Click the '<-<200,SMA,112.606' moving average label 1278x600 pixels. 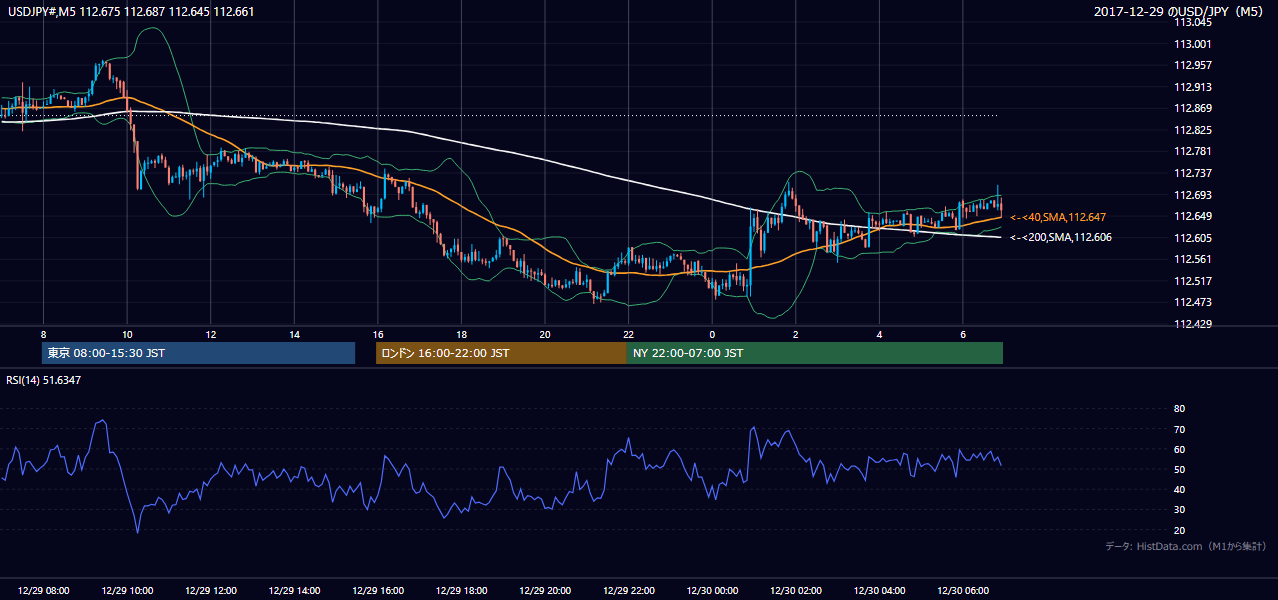tap(1061, 238)
